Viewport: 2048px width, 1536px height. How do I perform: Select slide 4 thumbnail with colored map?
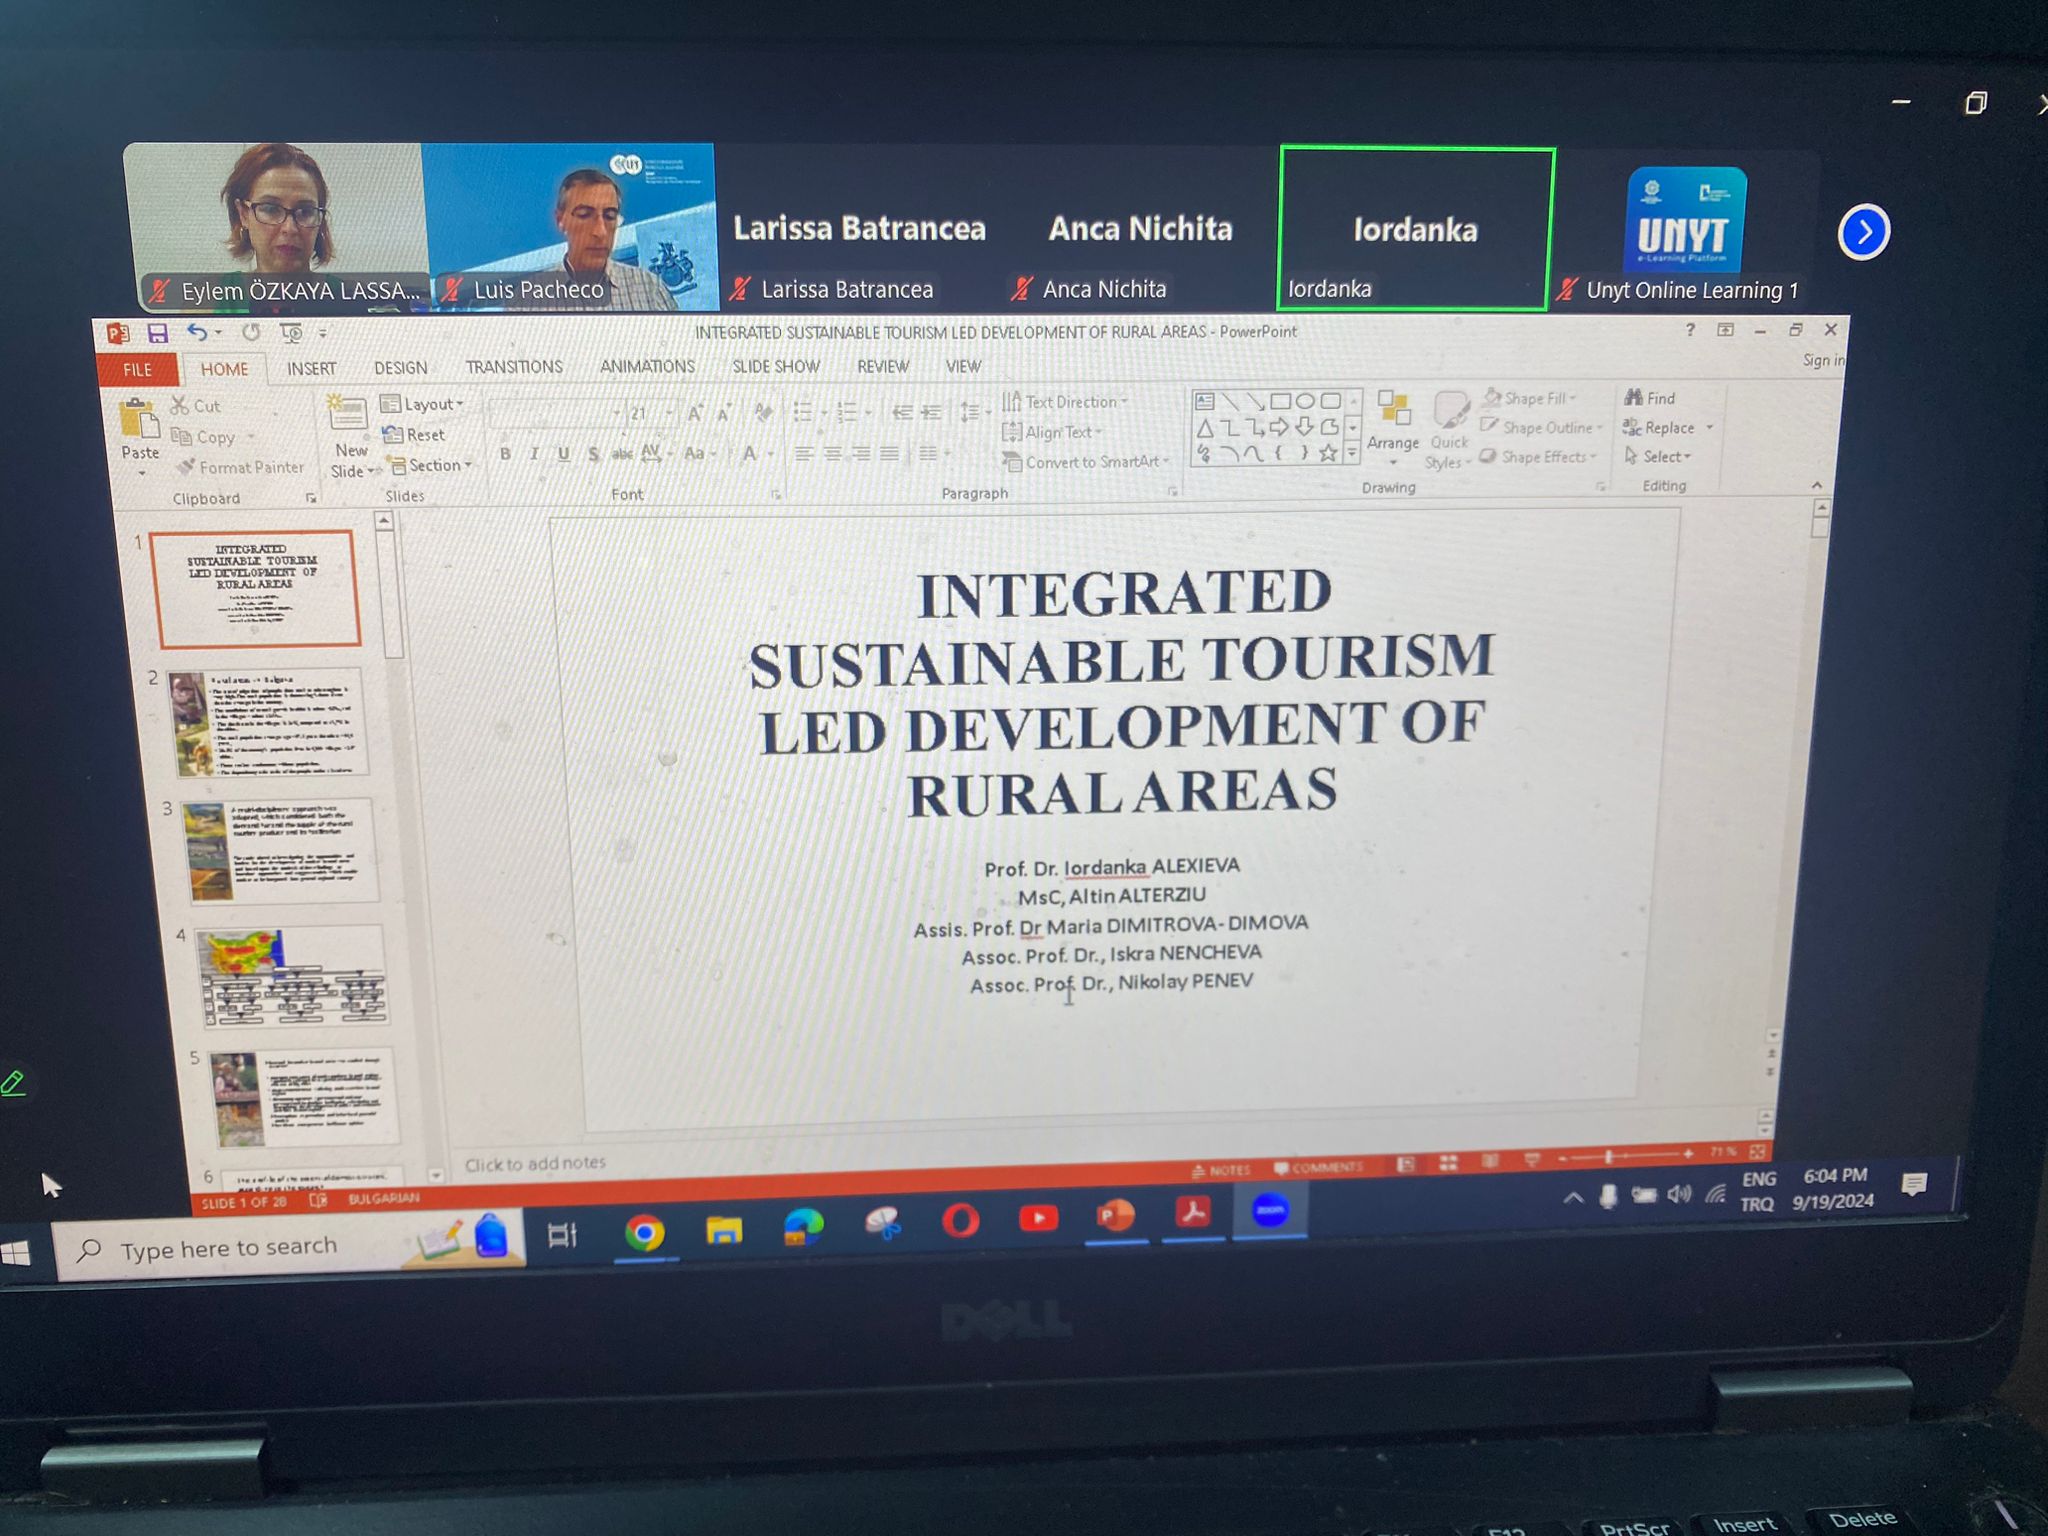(292, 976)
